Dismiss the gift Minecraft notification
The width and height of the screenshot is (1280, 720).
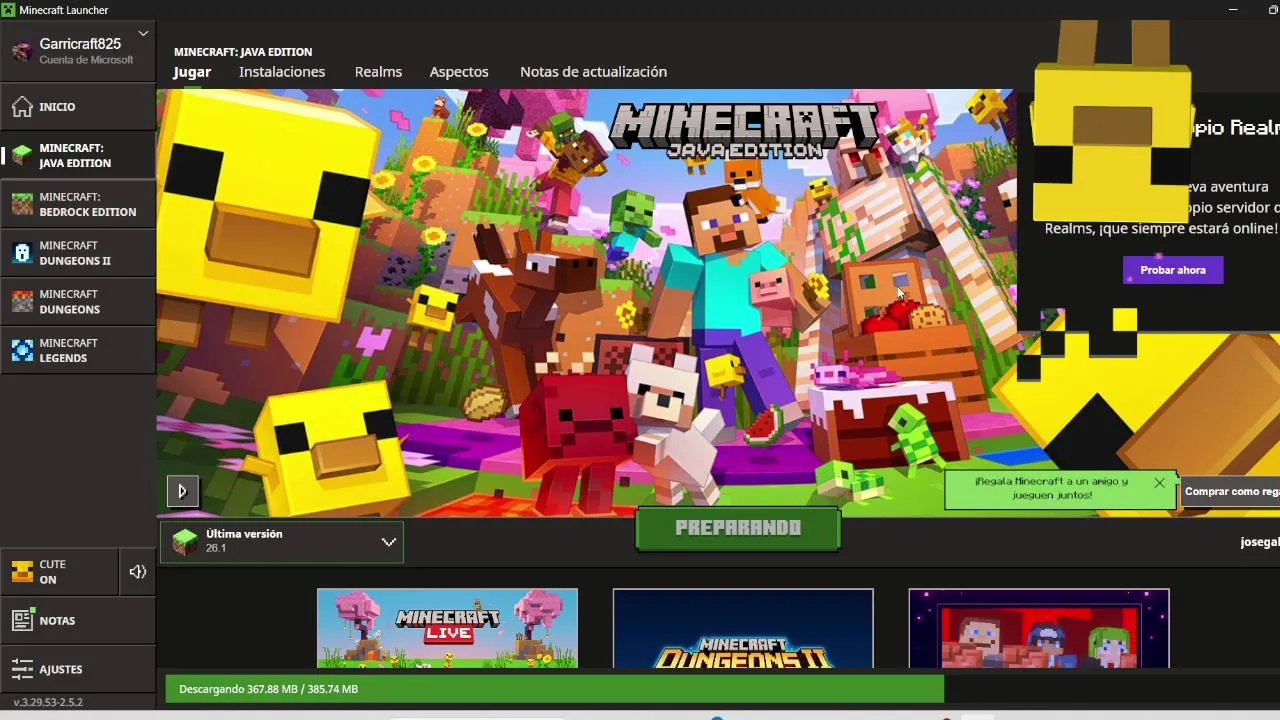coord(1159,483)
